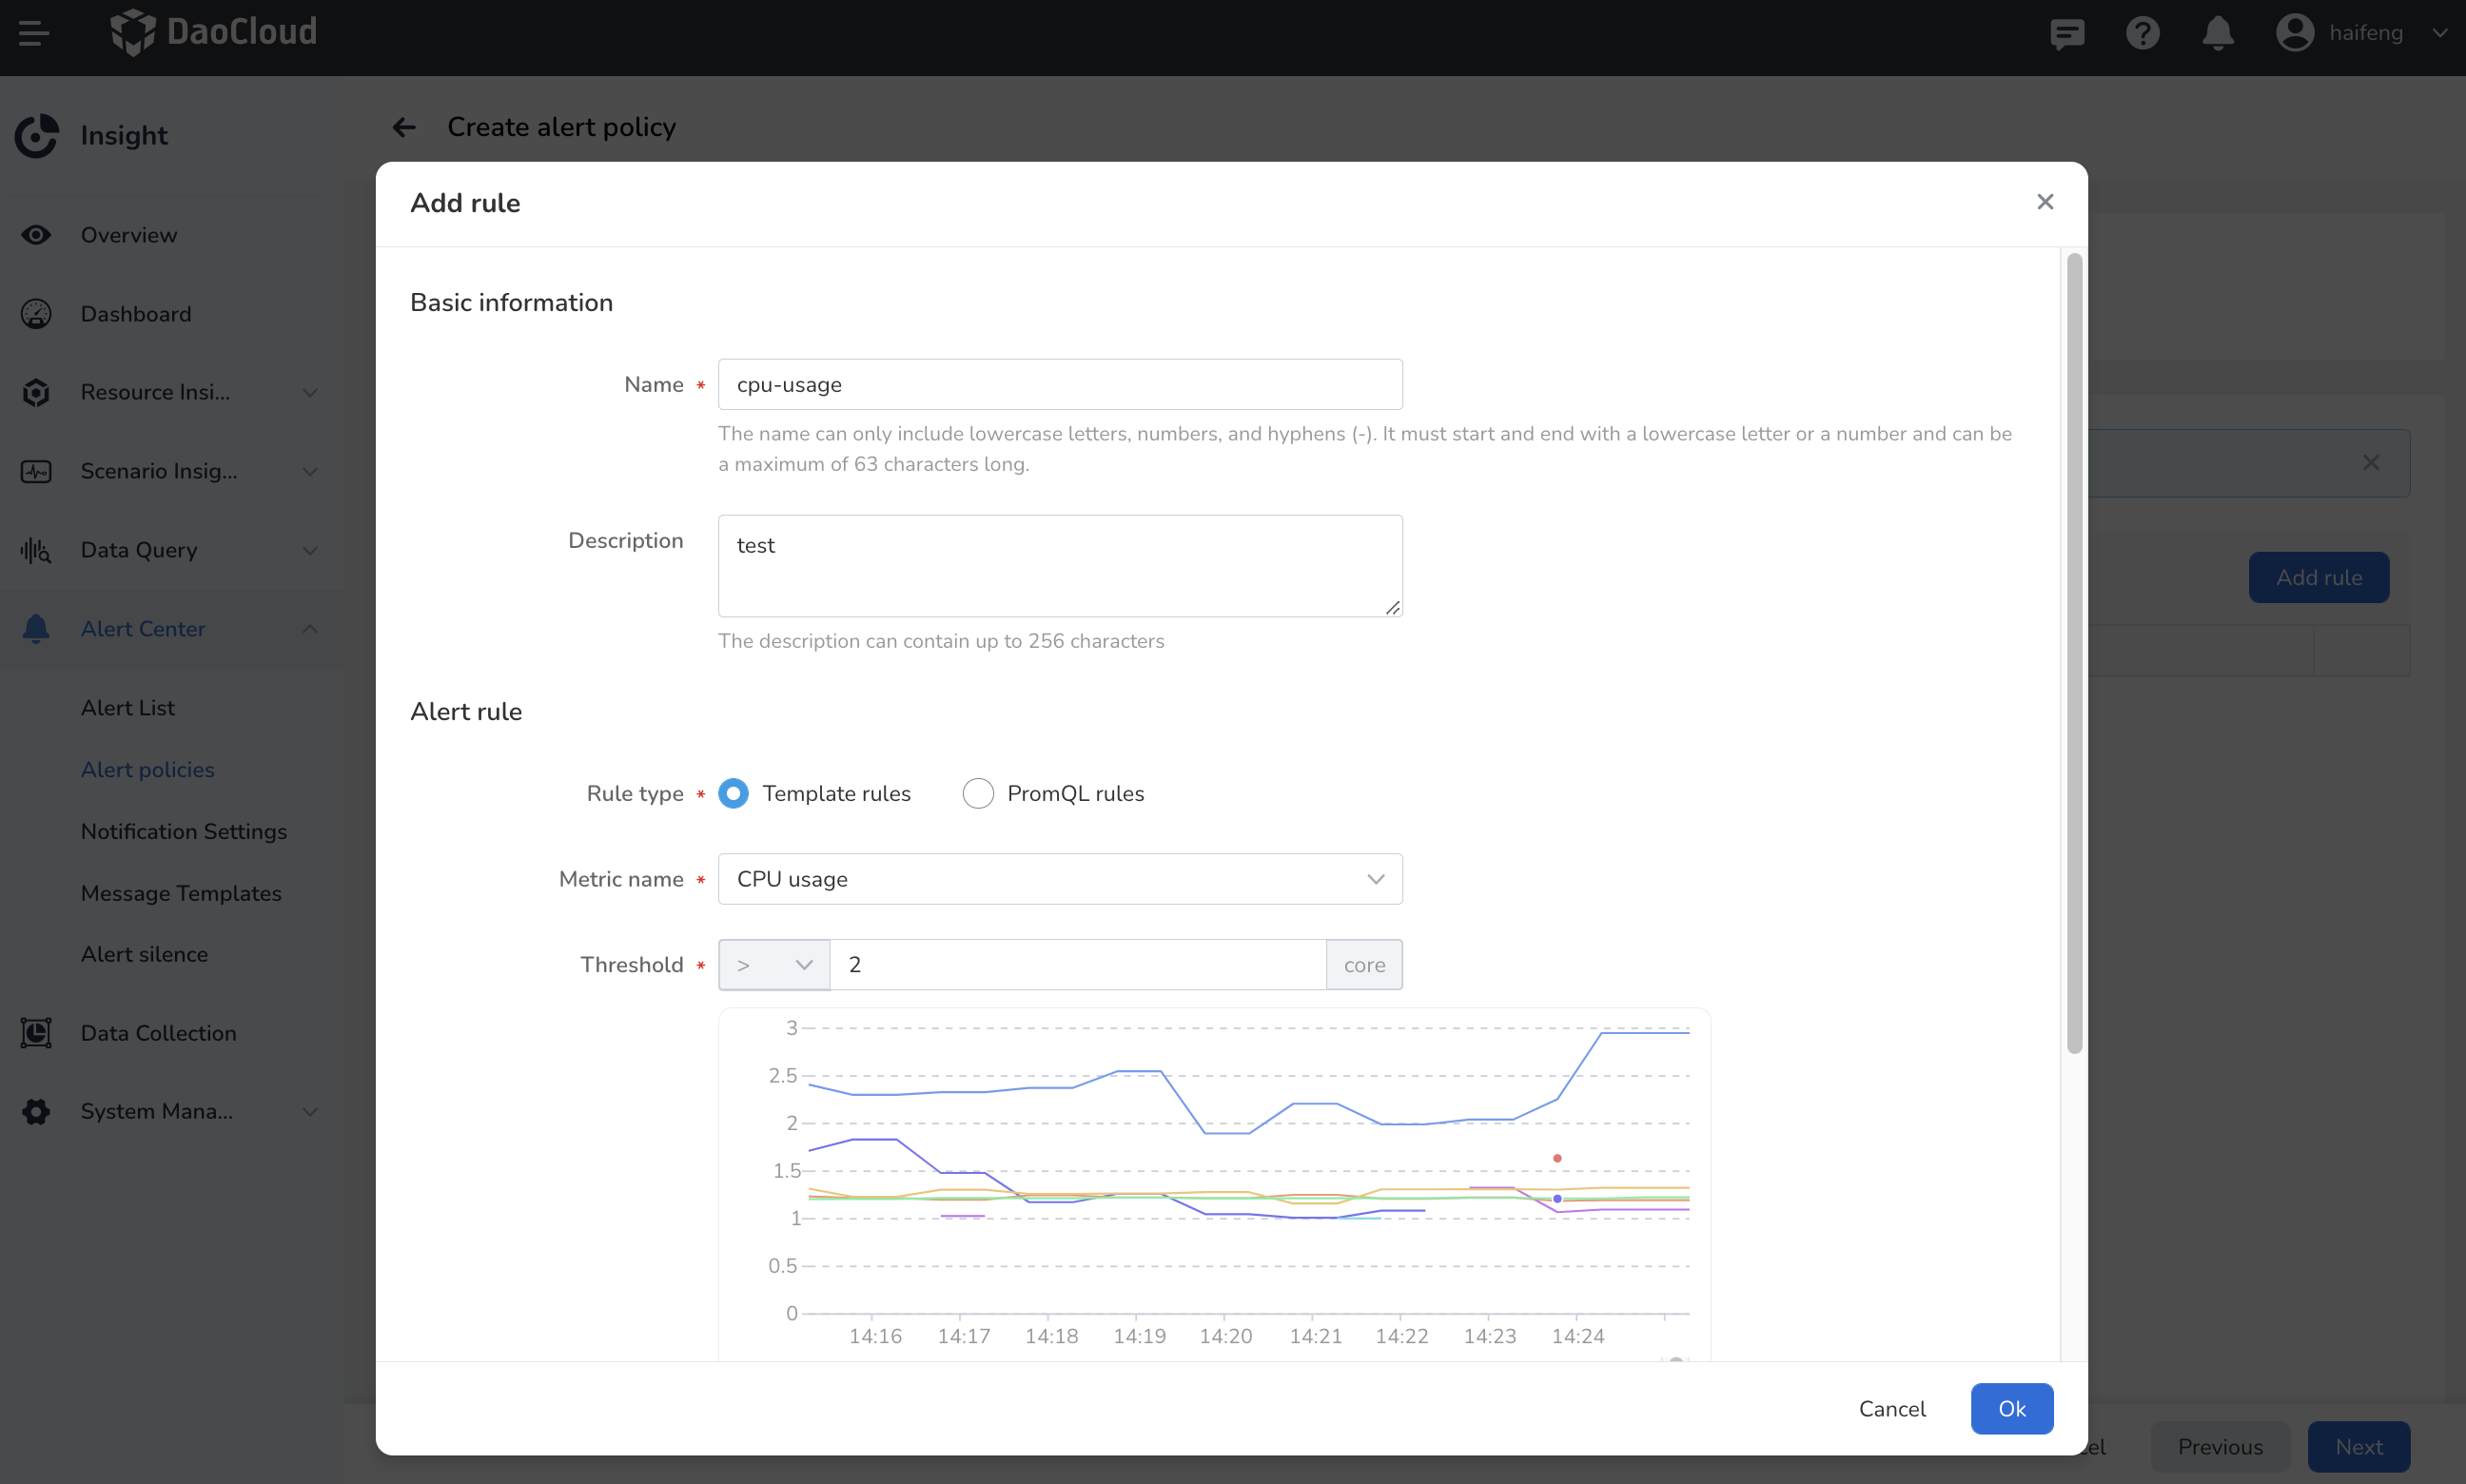Open the help question mark icon

[x=2142, y=33]
